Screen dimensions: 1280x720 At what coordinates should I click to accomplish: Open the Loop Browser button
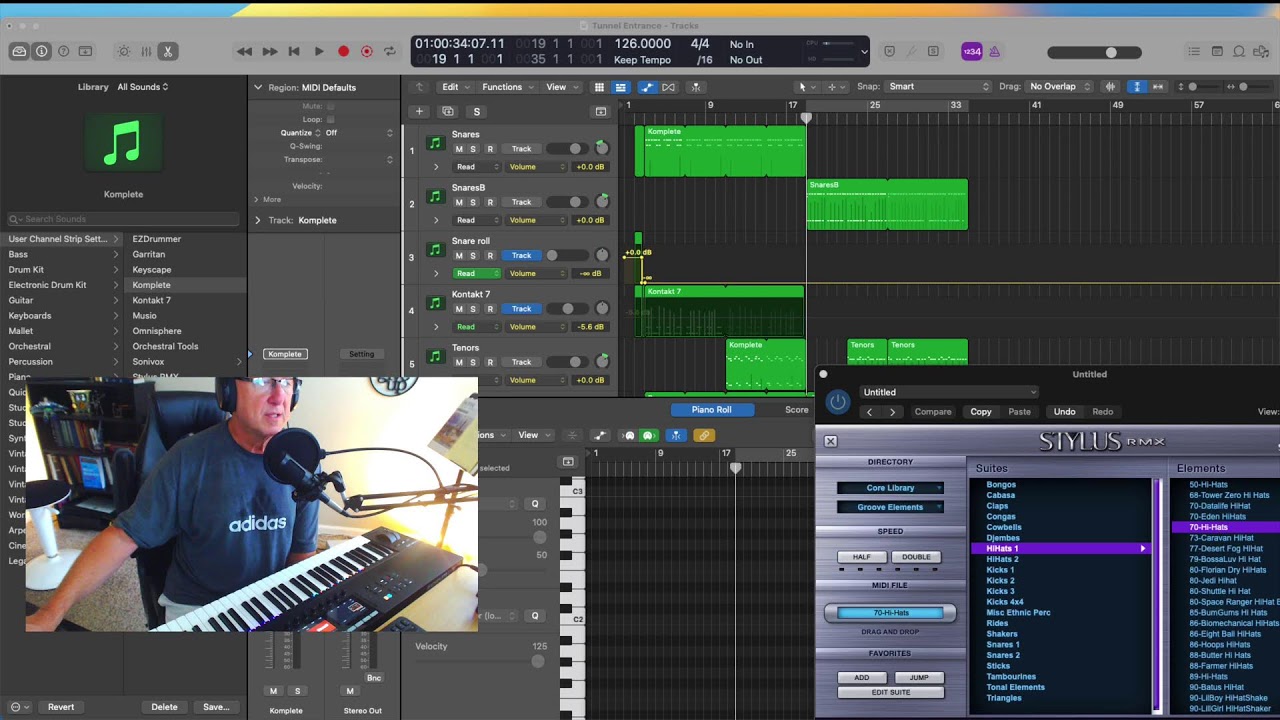click(1240, 51)
